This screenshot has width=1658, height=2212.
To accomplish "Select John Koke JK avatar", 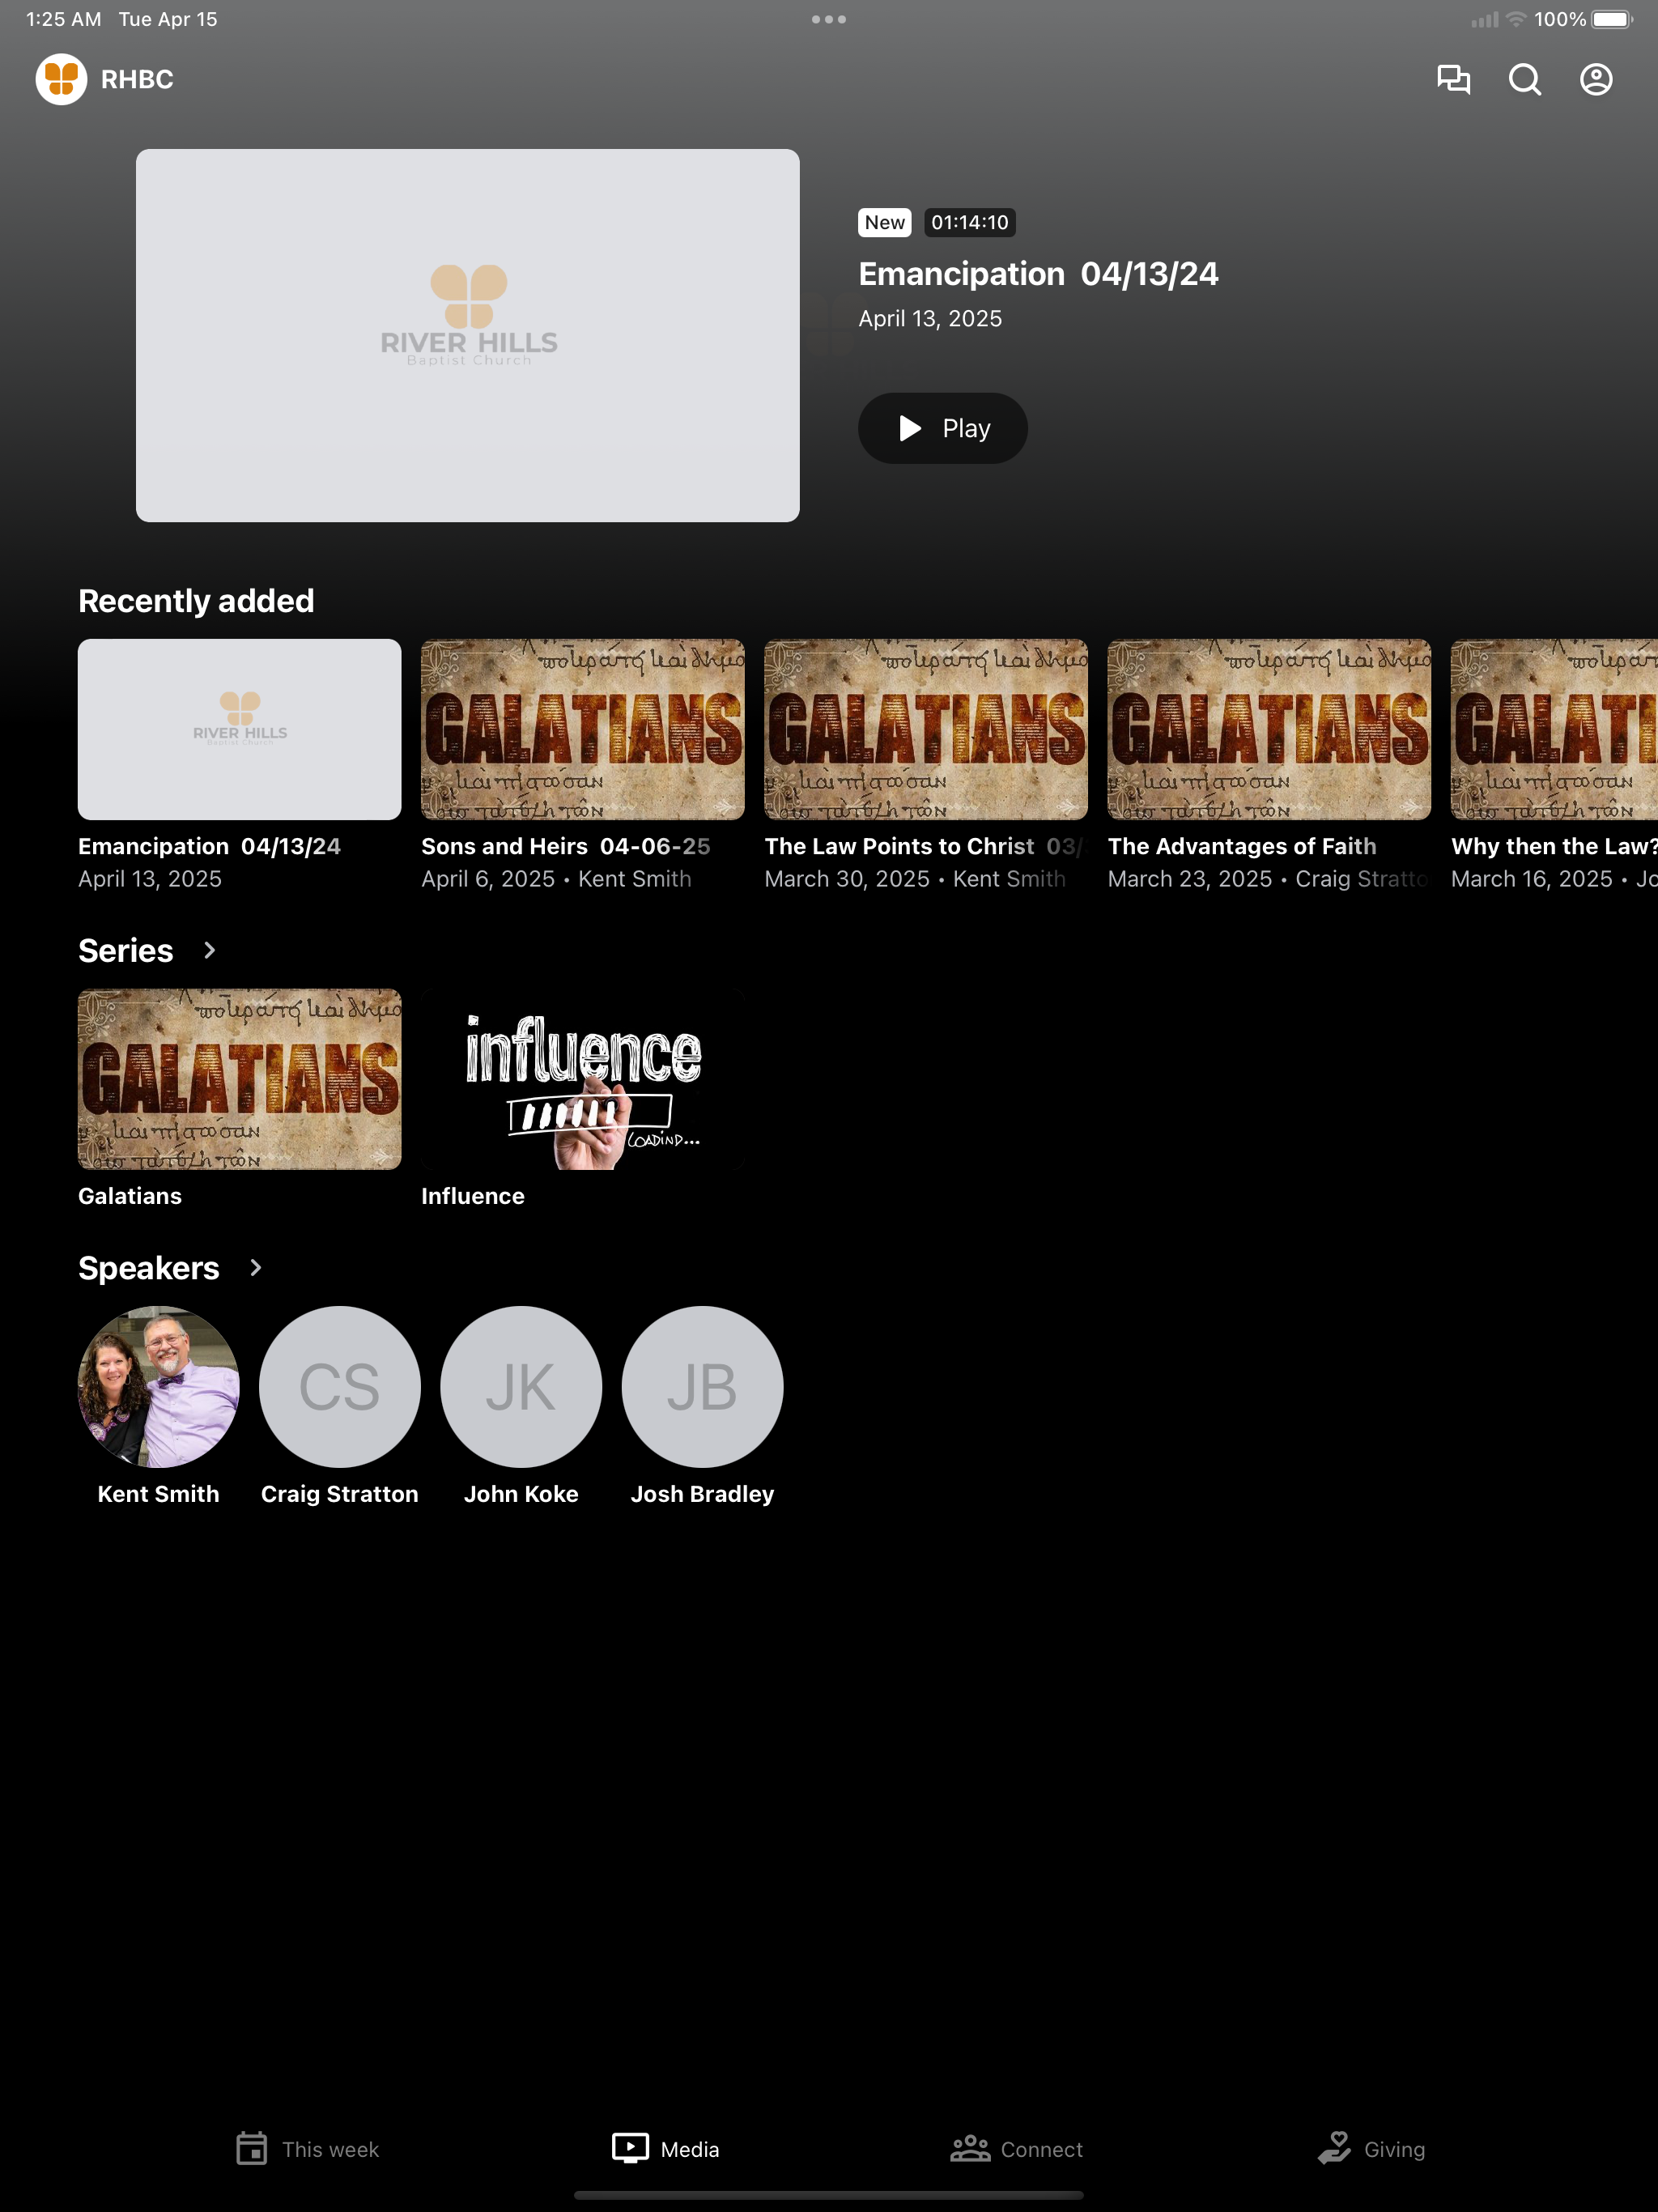I will [521, 1386].
